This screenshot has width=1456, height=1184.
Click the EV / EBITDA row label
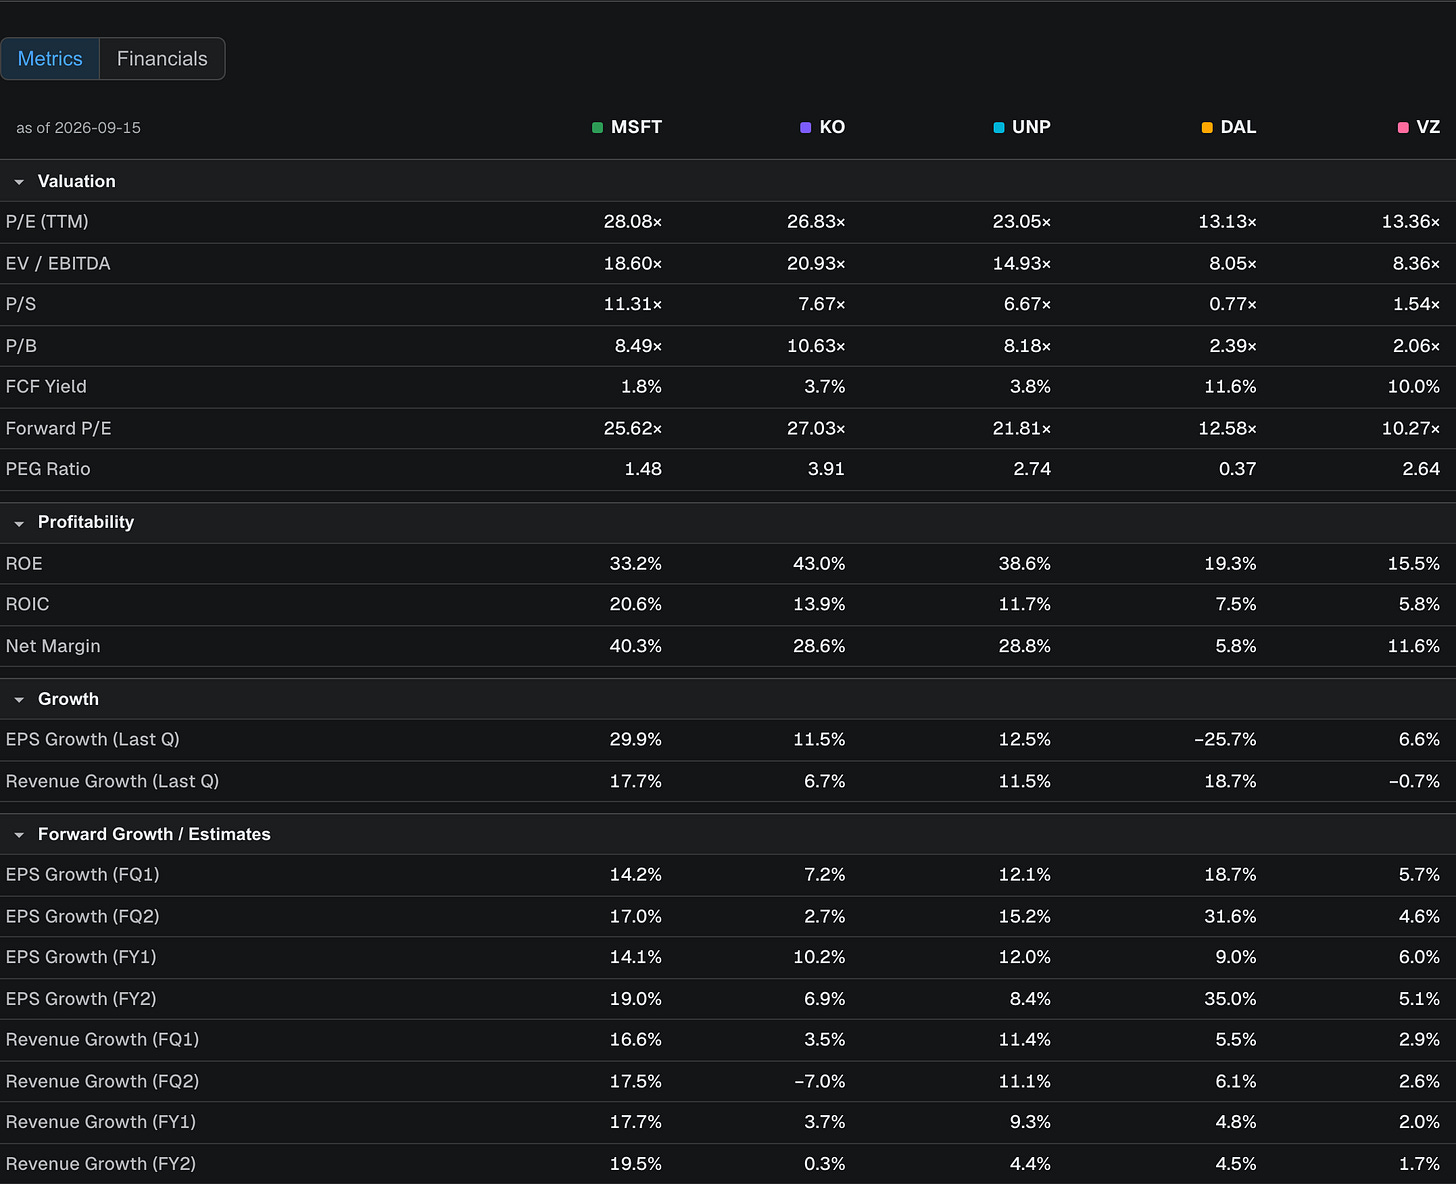click(x=58, y=264)
